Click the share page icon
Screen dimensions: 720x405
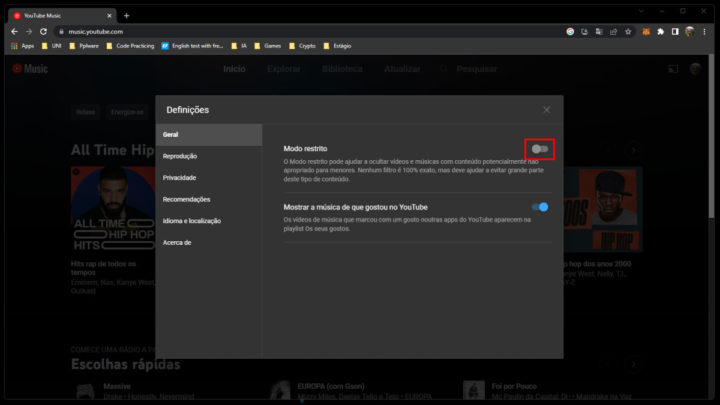(x=613, y=32)
